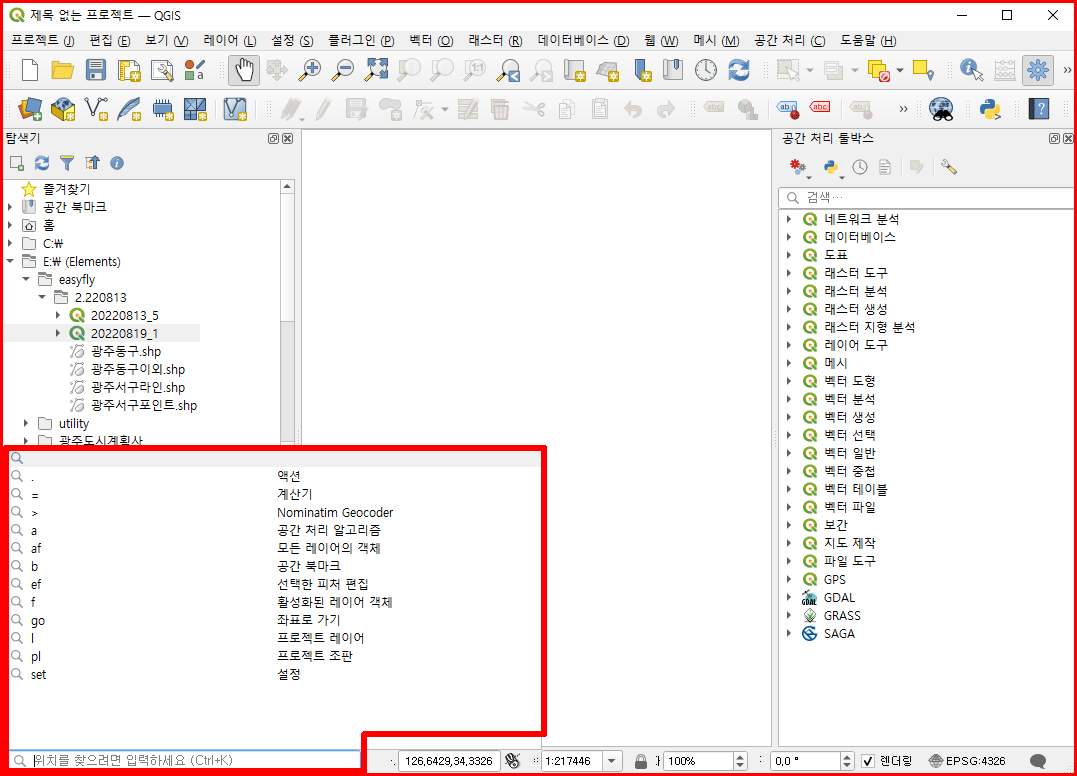1077x776 pixels.
Task: Filter the Browser panel
Action: pos(67,163)
